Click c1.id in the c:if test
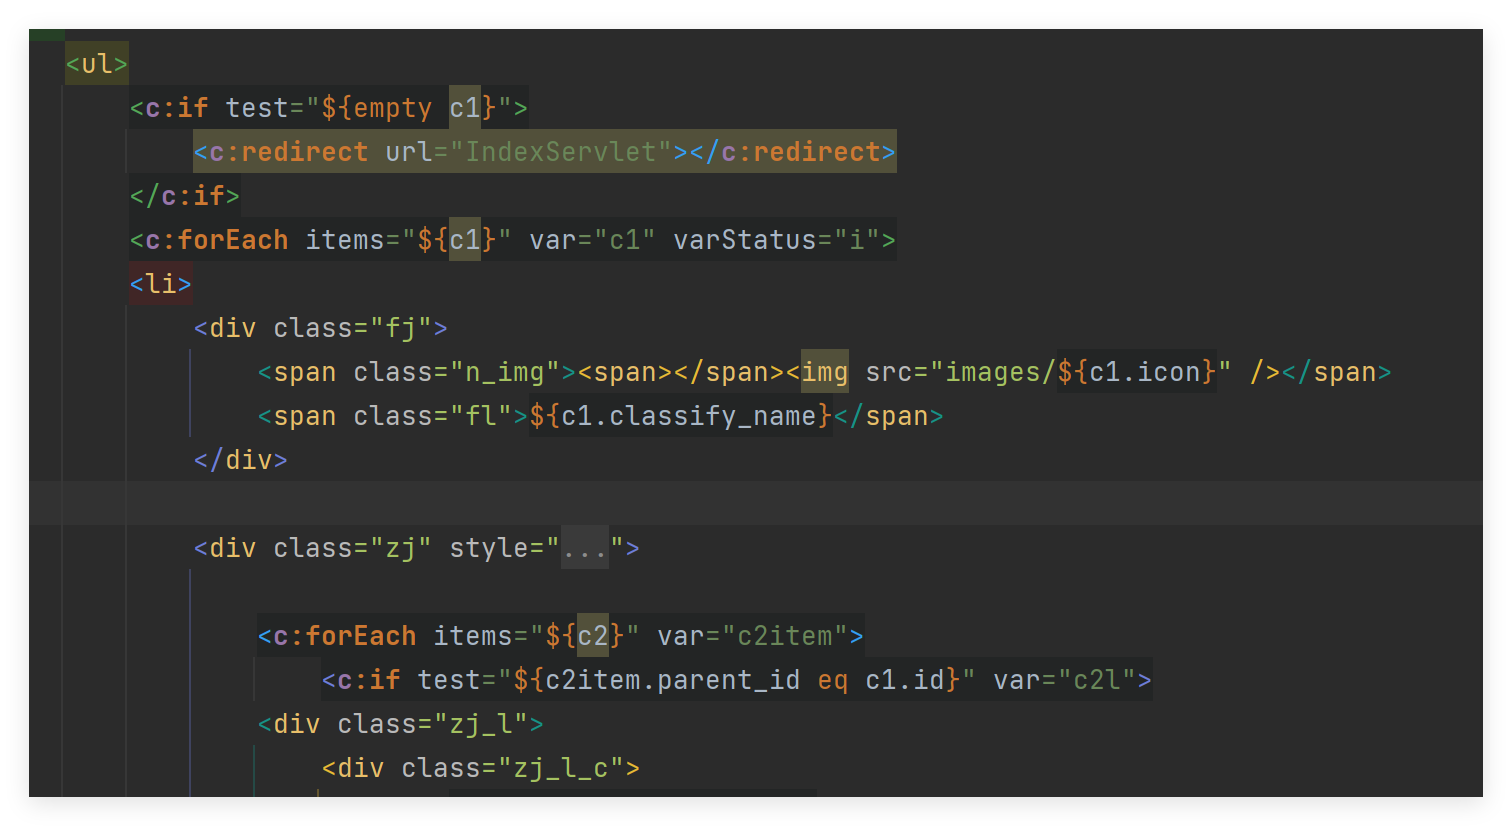Viewport: 1512px width, 826px height. click(905, 680)
